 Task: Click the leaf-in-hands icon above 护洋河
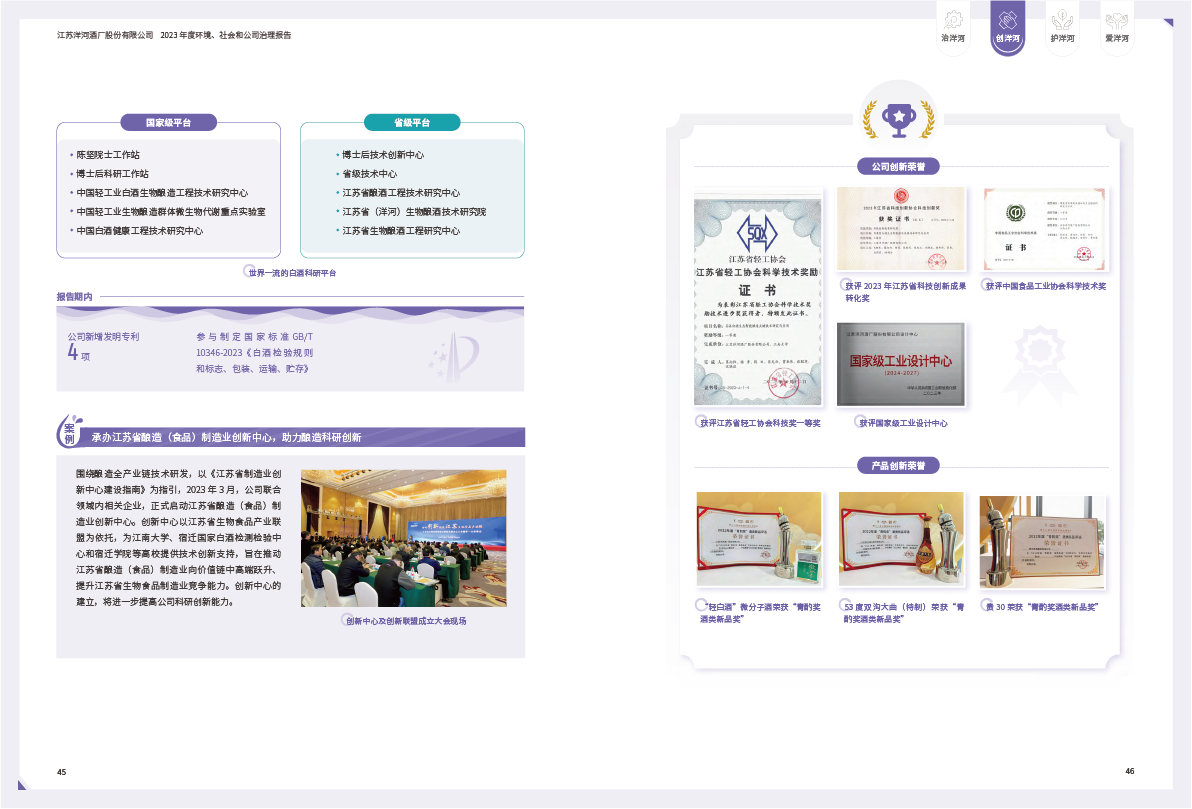point(1062,18)
